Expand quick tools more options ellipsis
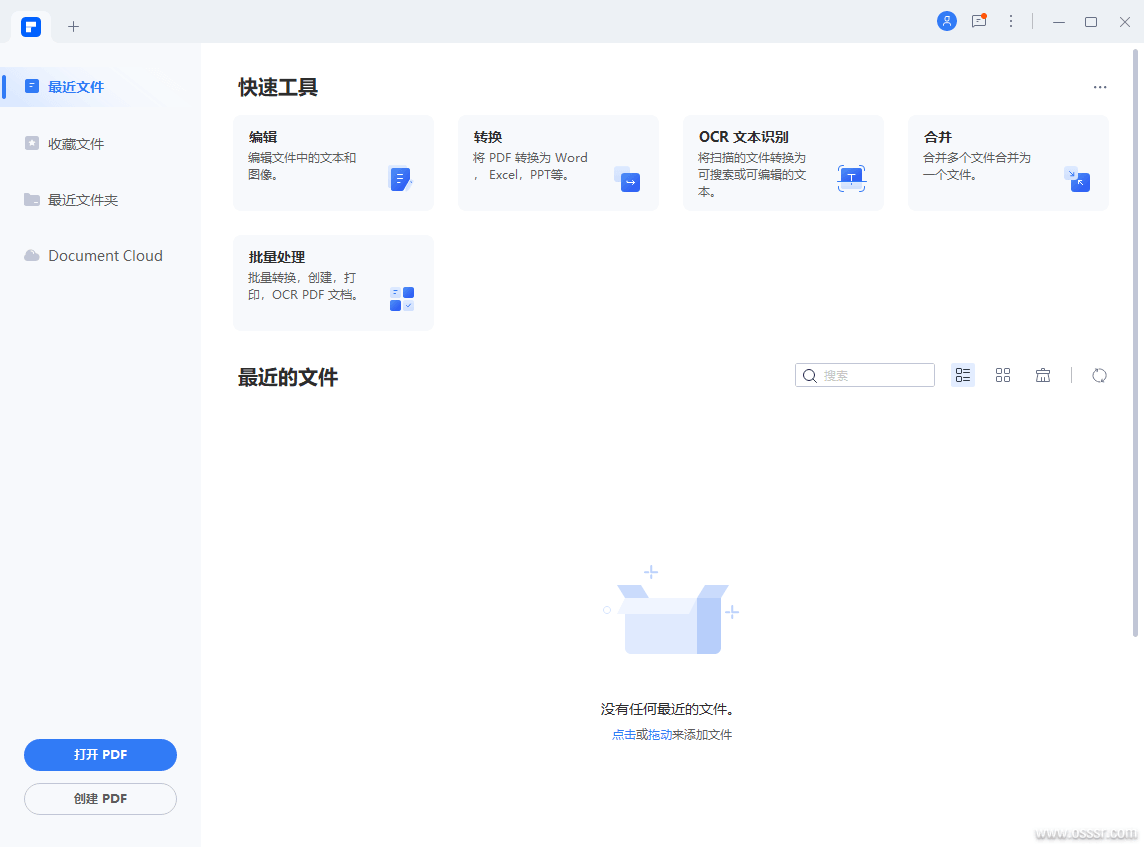This screenshot has width=1144, height=847. [1100, 87]
